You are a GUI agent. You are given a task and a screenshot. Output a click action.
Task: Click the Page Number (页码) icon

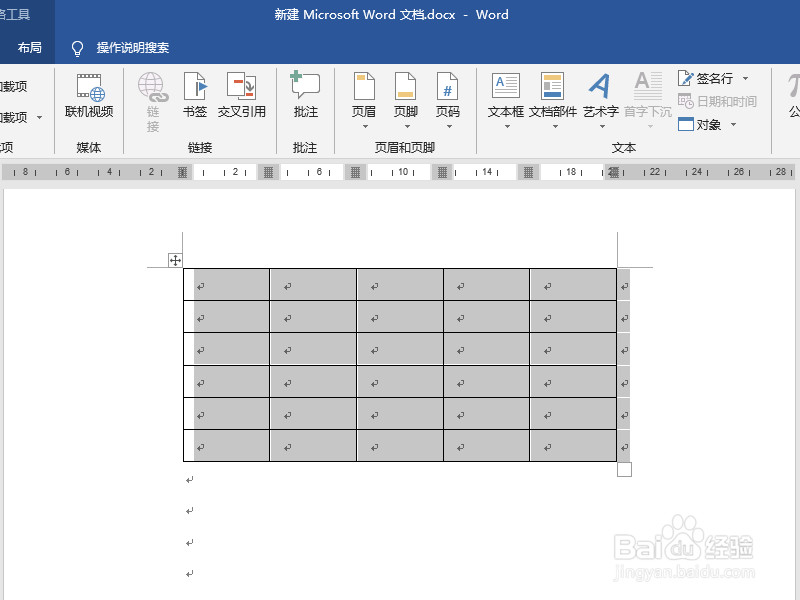447,86
